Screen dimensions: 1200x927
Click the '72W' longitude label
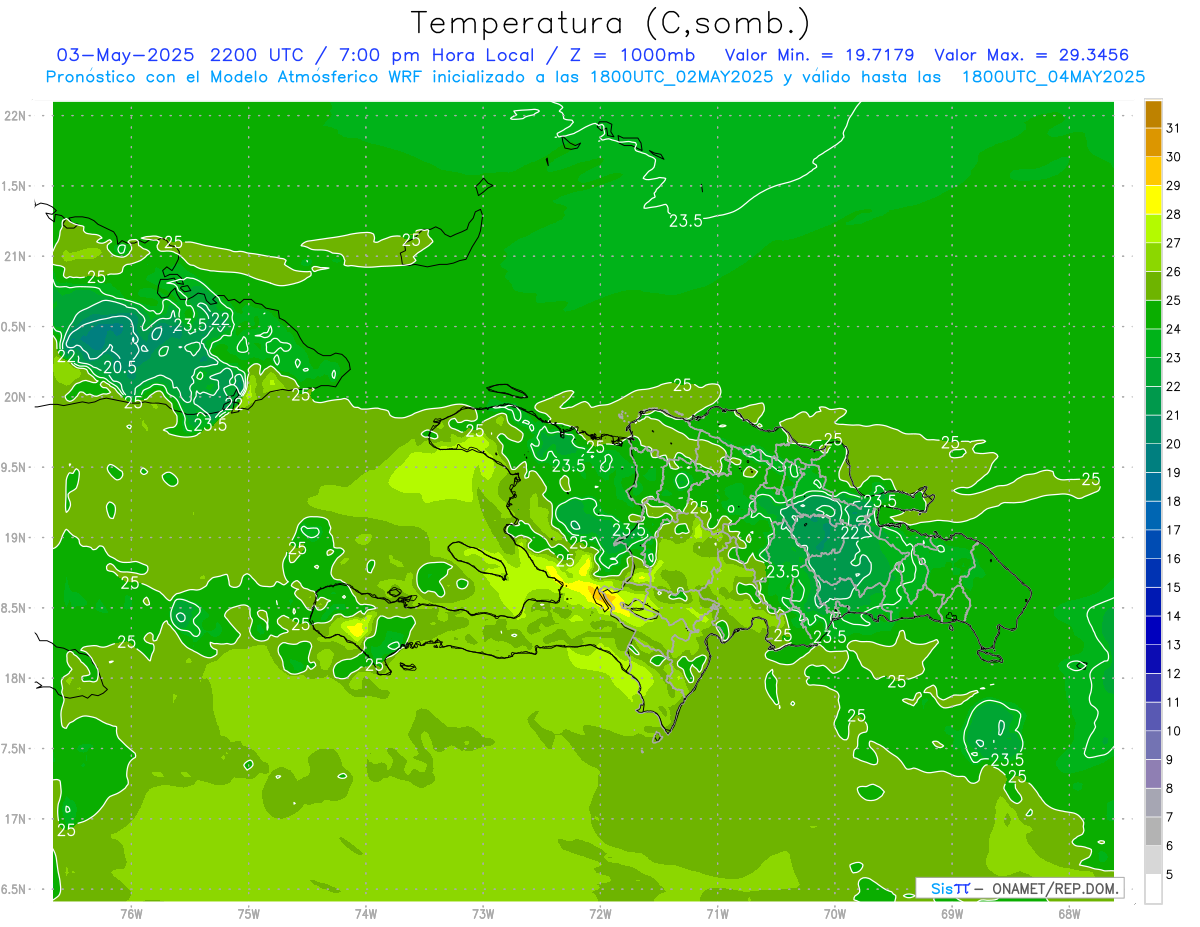[x=600, y=914]
